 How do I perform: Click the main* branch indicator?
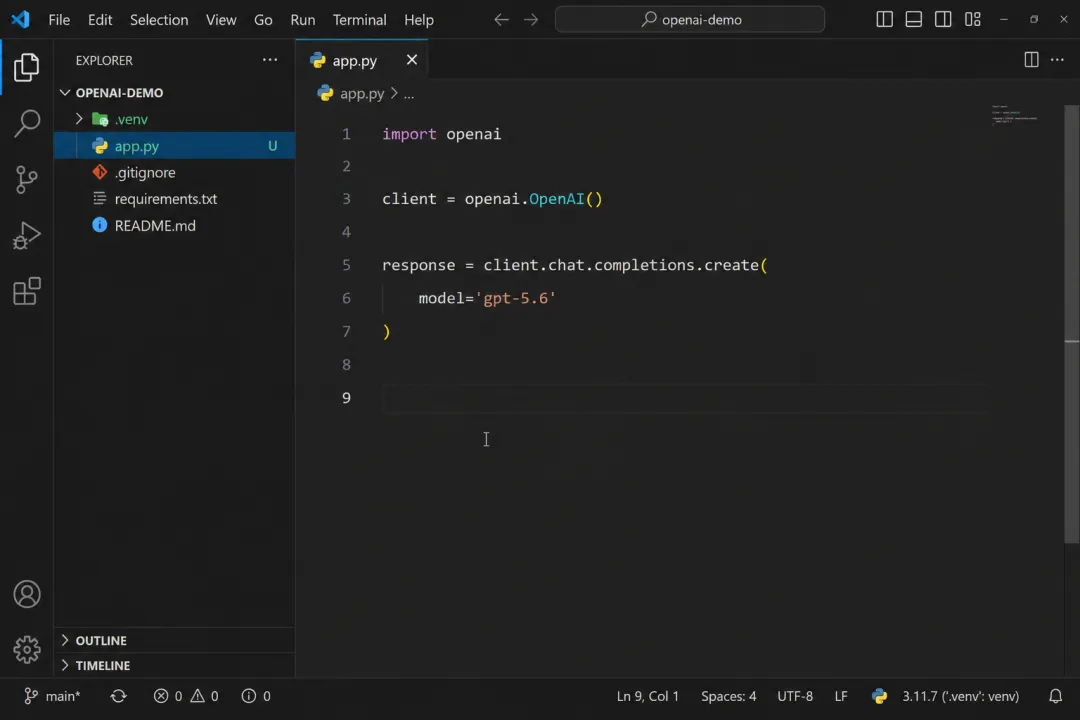pos(52,696)
